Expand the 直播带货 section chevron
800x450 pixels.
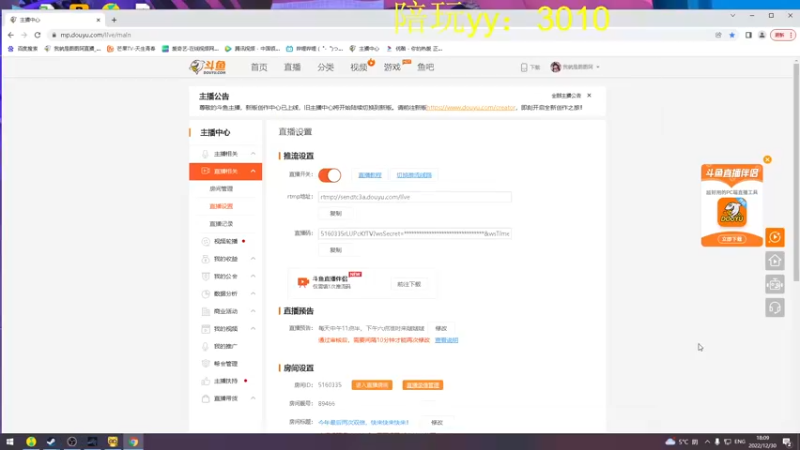253,398
